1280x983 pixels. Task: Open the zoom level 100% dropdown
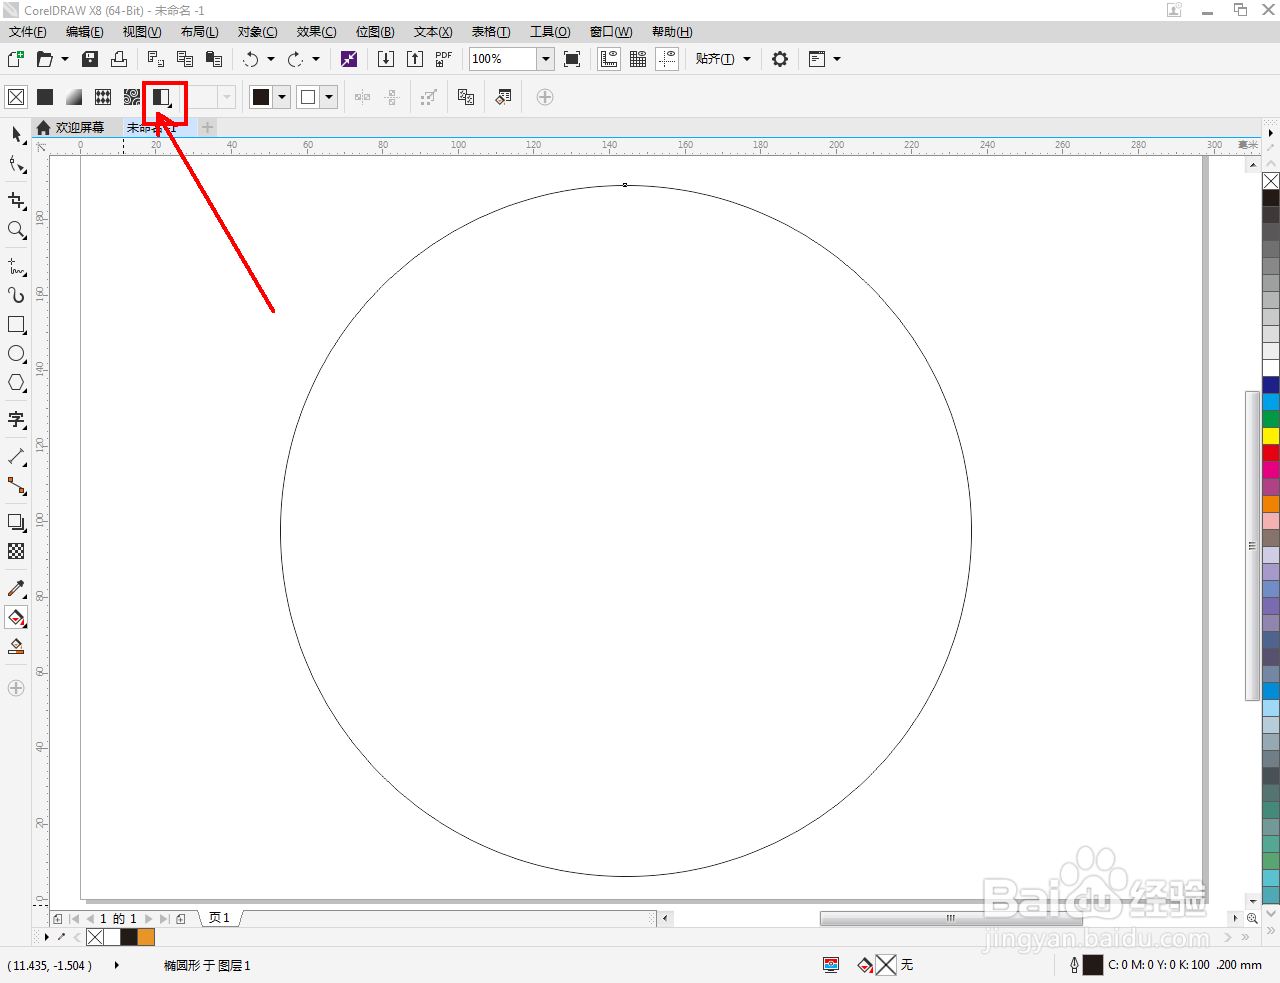coord(546,59)
